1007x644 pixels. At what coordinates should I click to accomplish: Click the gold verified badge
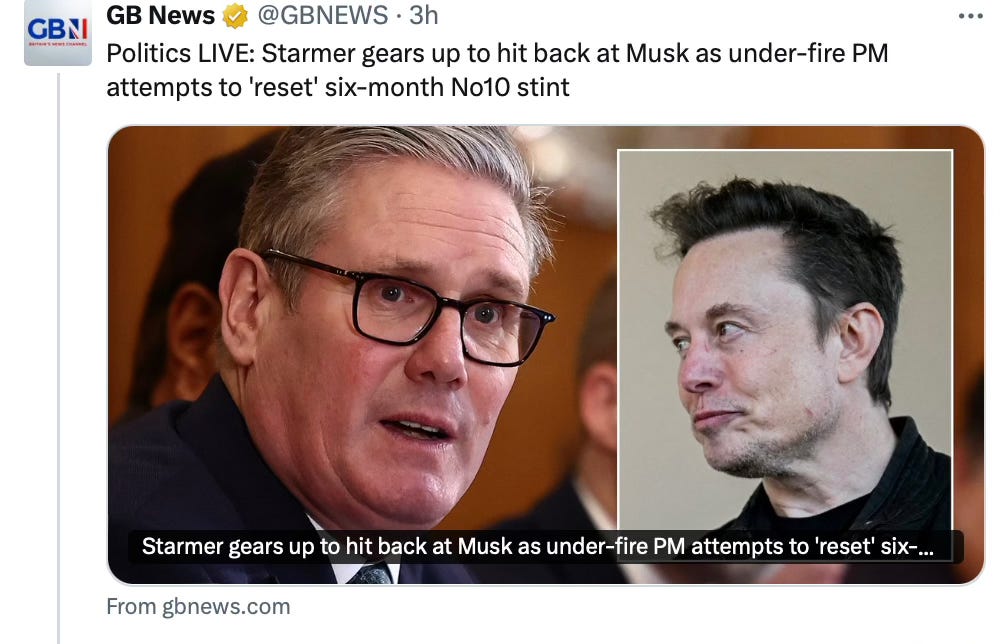(235, 16)
